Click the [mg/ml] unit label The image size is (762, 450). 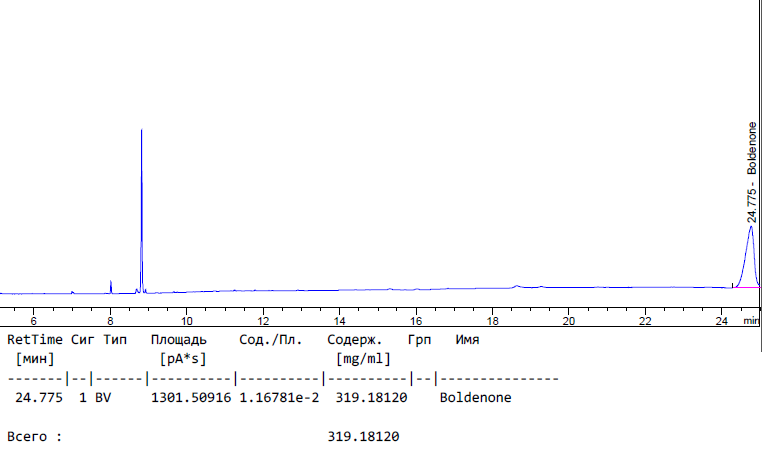pos(359,358)
